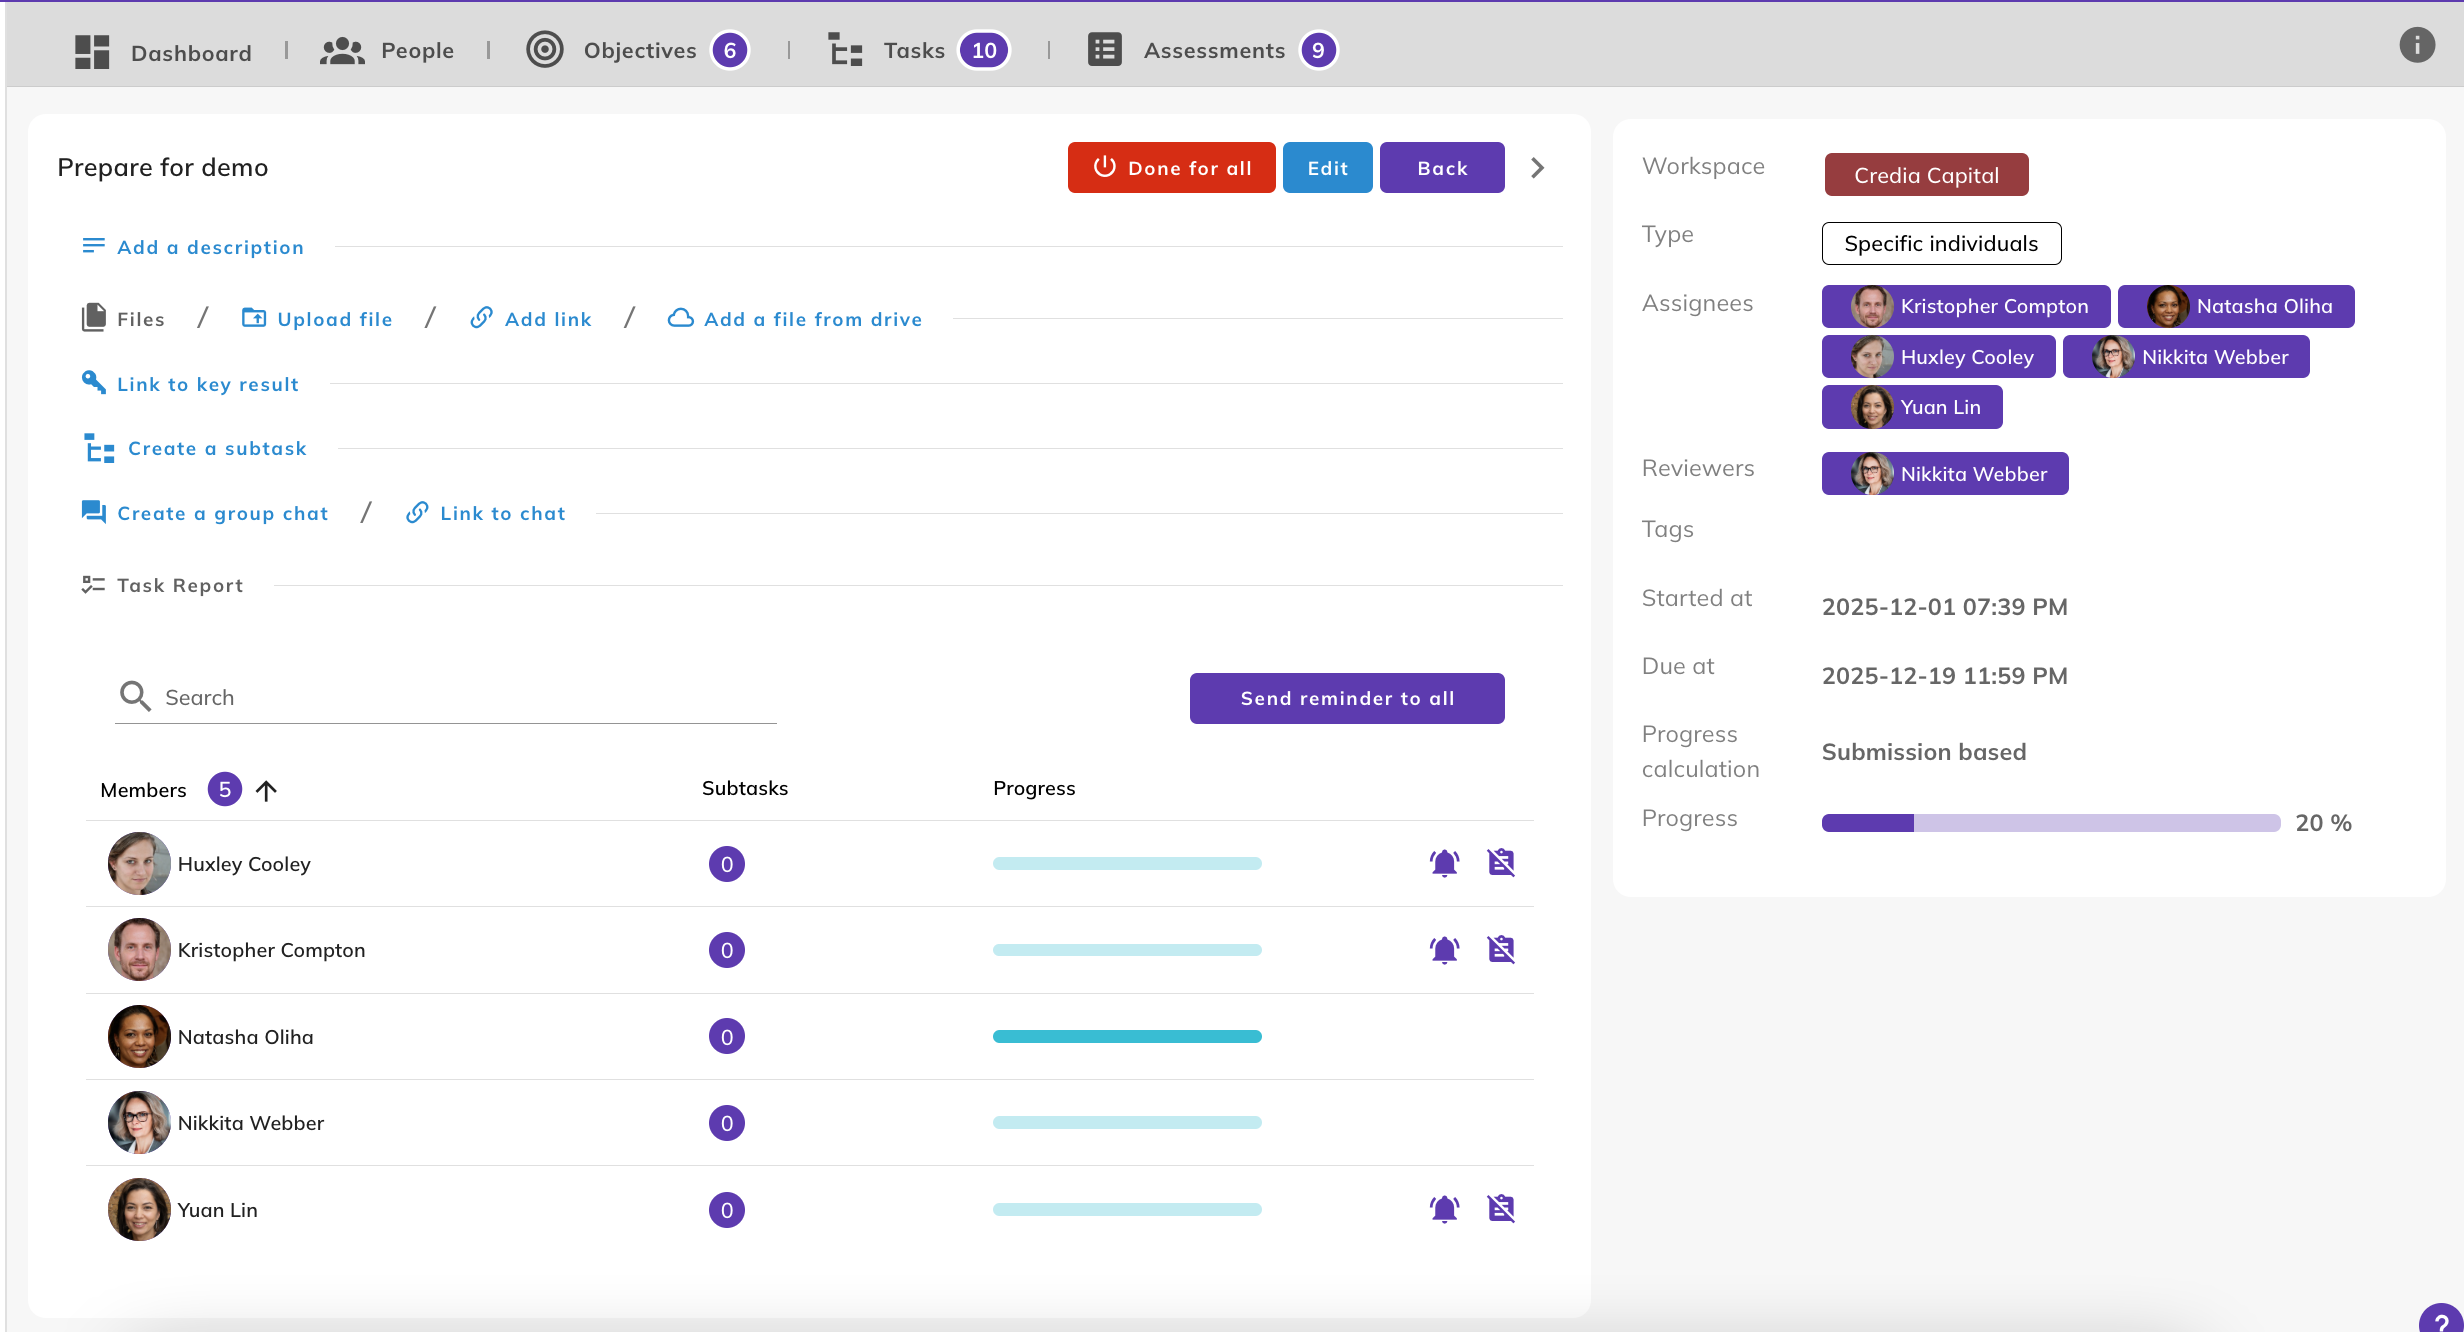Click the Dashboard grid icon
2464x1332 pixels.
[92, 51]
